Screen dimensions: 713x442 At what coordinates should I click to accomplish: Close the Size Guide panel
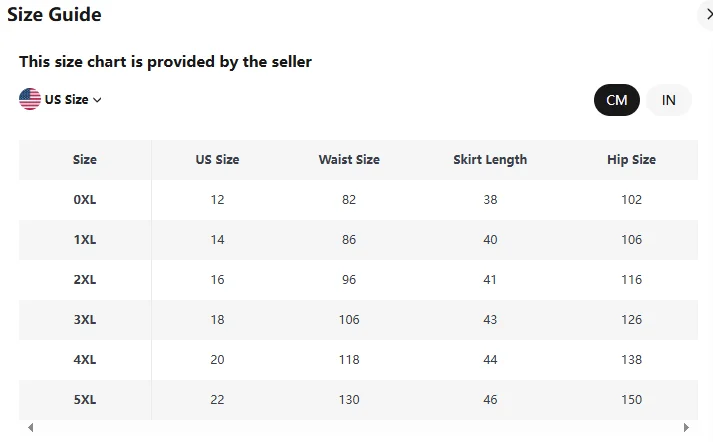point(707,15)
